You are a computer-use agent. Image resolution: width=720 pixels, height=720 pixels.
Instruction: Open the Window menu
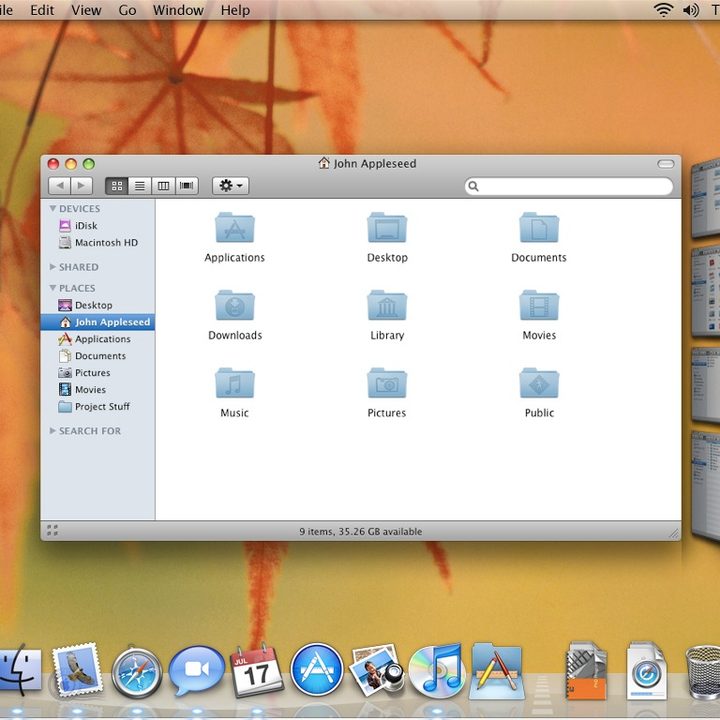(178, 10)
